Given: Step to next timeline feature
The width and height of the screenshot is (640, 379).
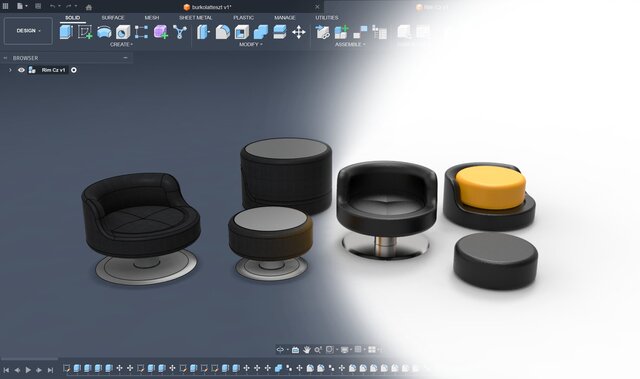Looking at the screenshot, I should (x=39, y=370).
